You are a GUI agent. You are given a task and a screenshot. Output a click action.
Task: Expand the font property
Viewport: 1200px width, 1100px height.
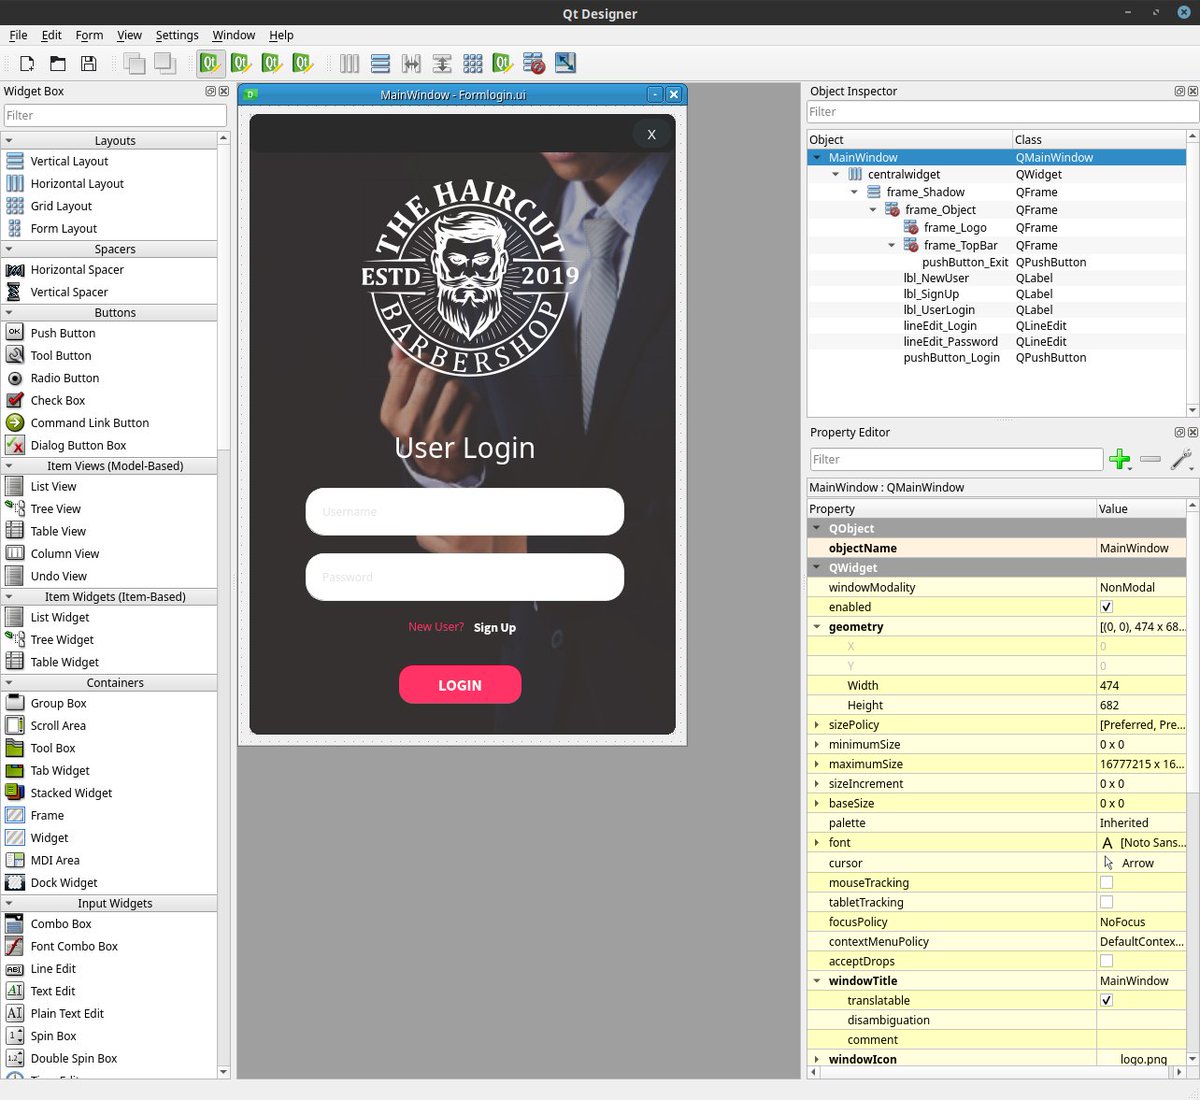pos(817,843)
